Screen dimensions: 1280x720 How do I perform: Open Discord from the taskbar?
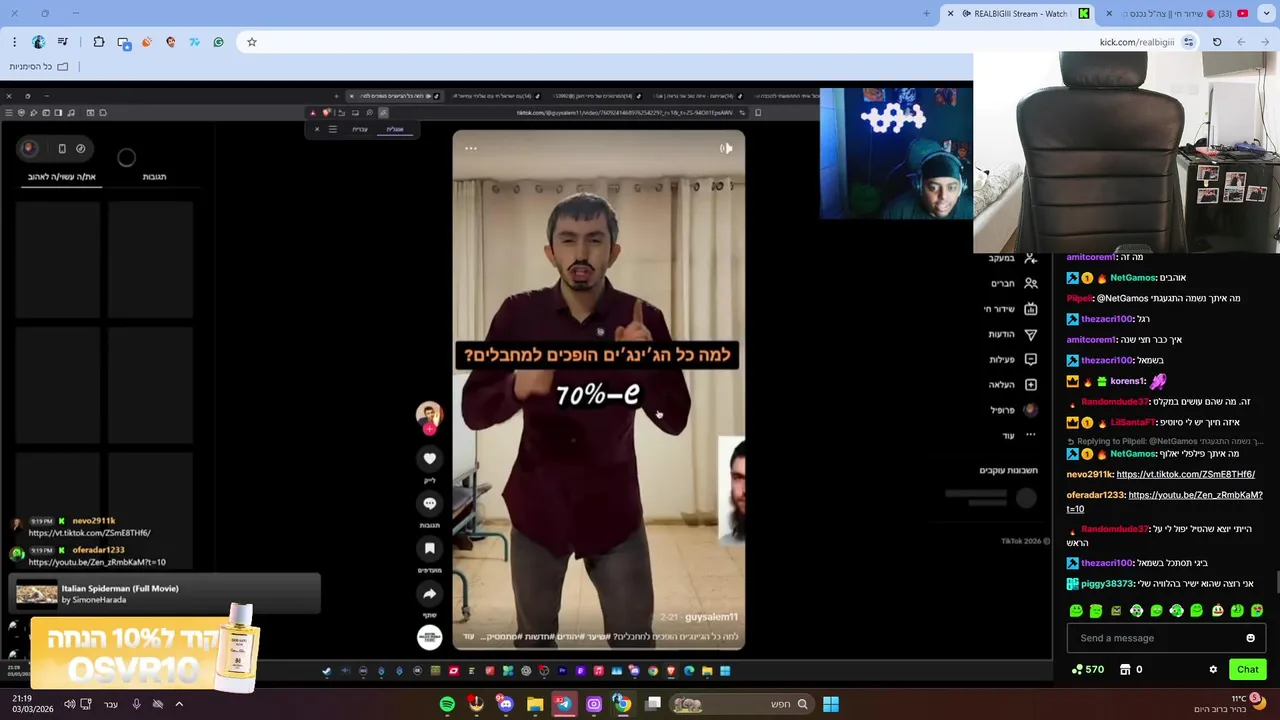(505, 704)
